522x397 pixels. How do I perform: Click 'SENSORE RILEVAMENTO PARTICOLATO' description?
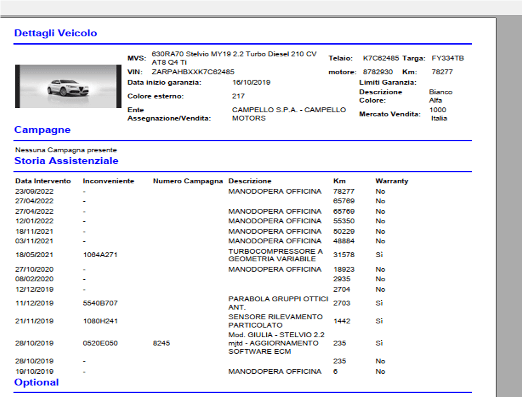coord(276,321)
